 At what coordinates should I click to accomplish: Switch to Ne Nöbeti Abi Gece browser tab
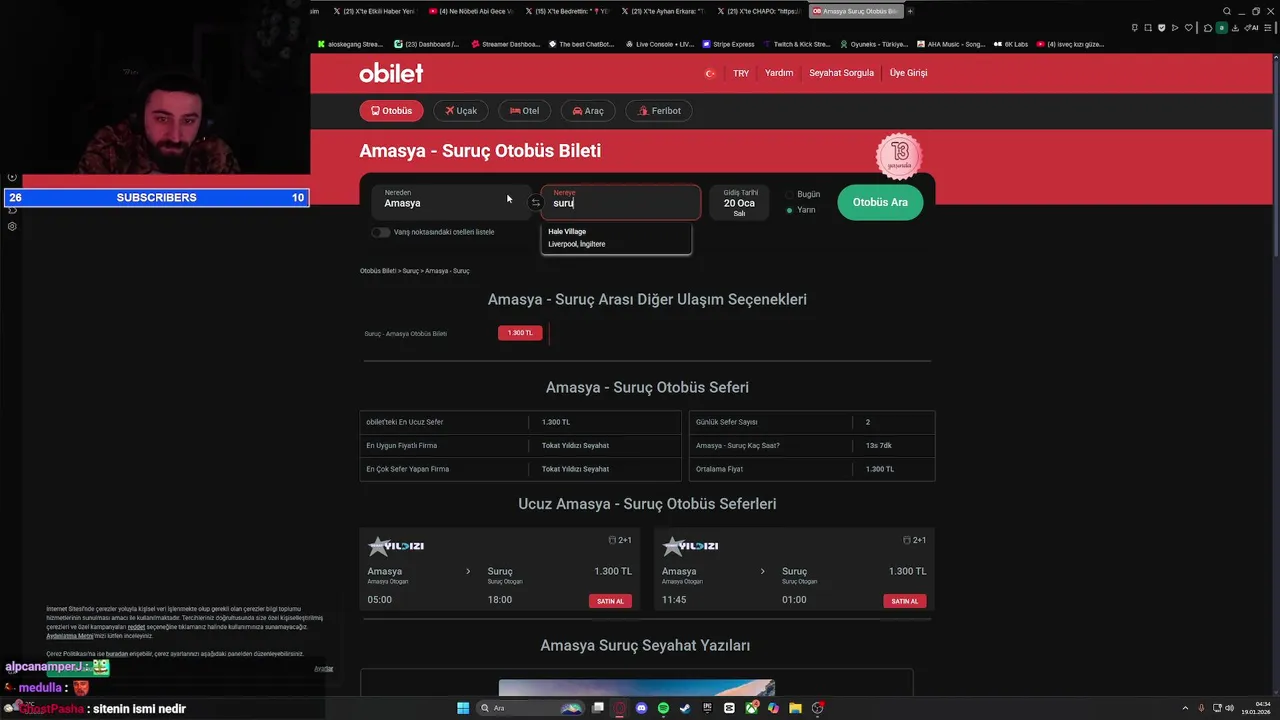point(471,11)
